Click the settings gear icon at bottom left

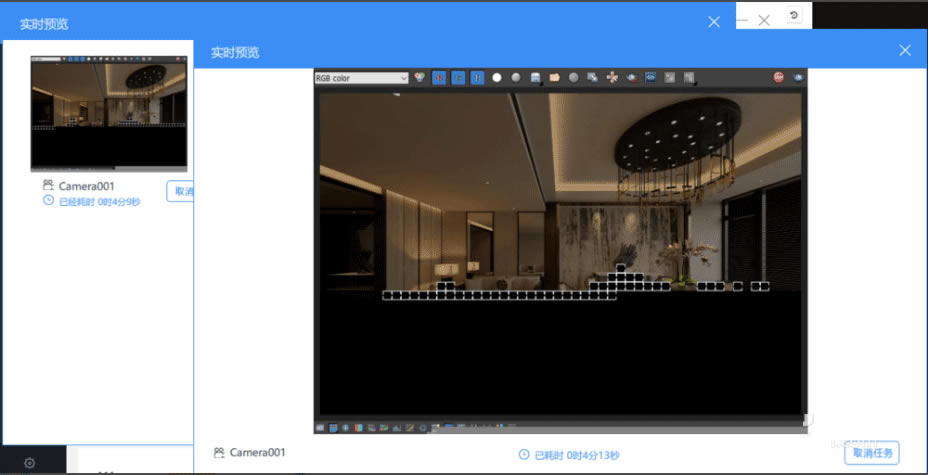click(x=30, y=462)
